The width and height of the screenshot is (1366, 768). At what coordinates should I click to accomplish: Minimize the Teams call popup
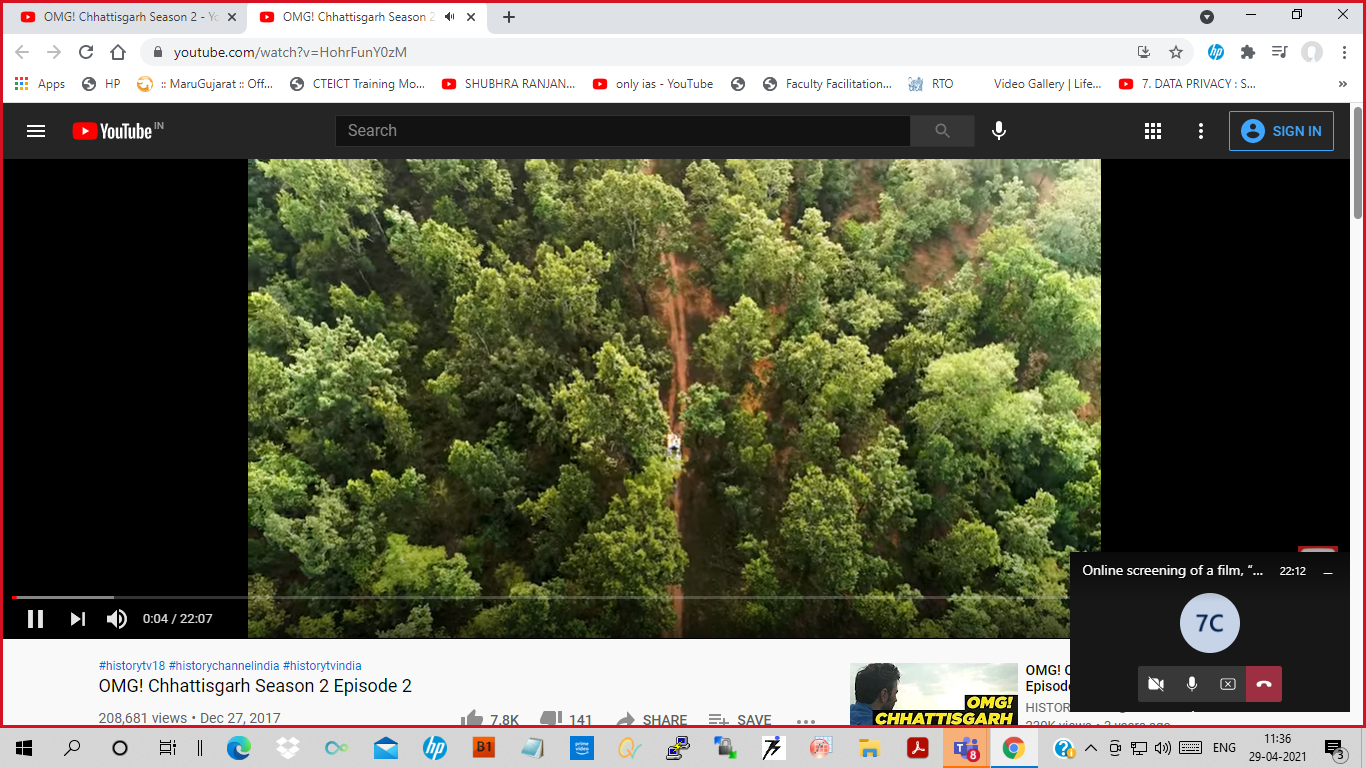(x=1328, y=572)
